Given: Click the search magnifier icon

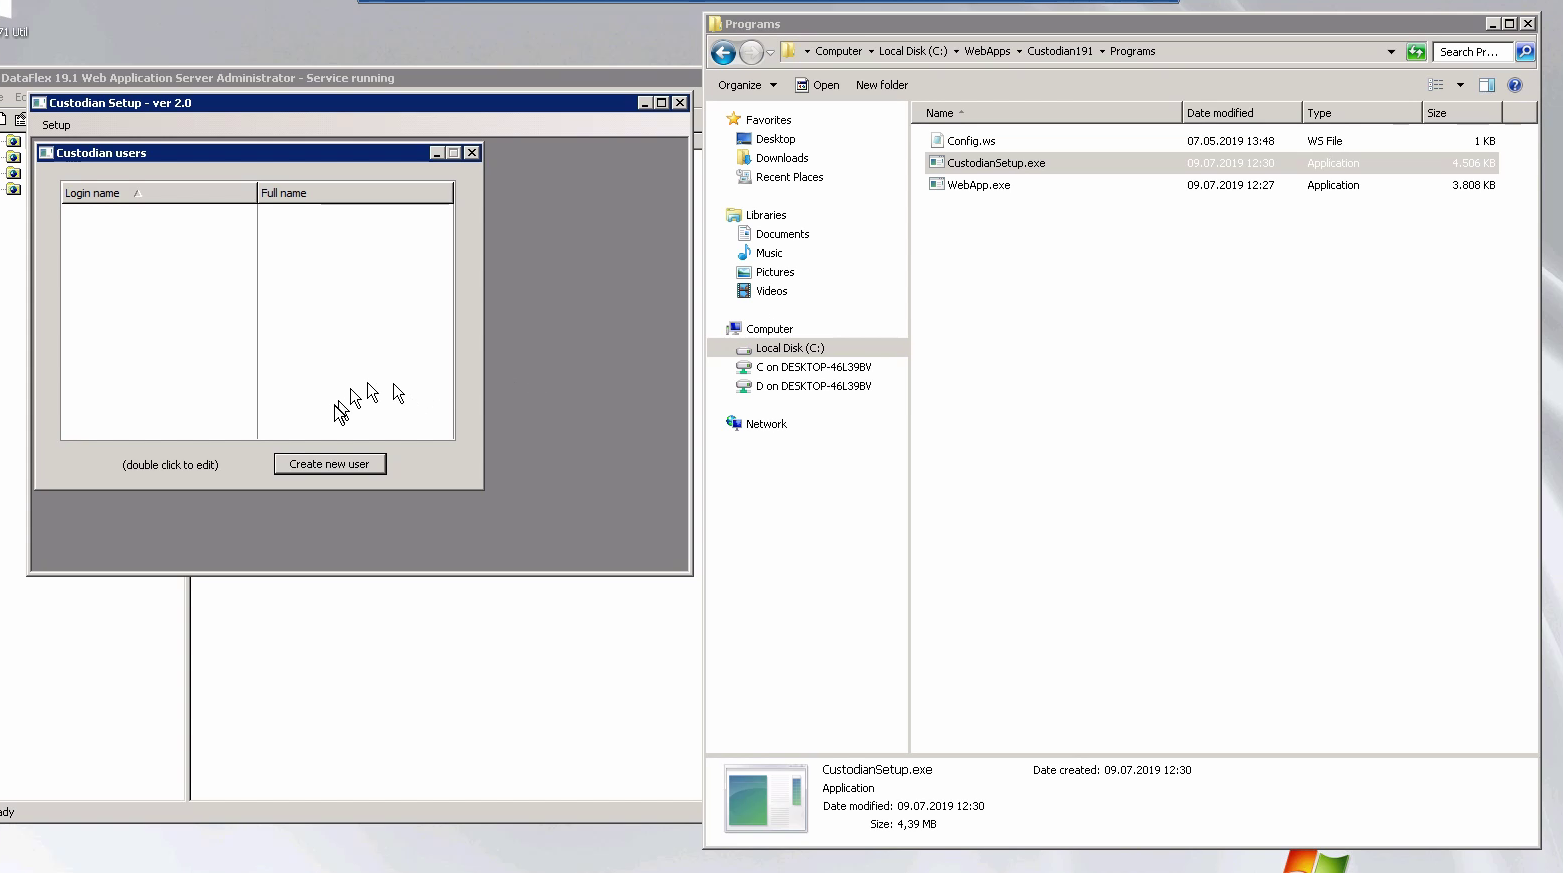Looking at the screenshot, I should click(1525, 52).
